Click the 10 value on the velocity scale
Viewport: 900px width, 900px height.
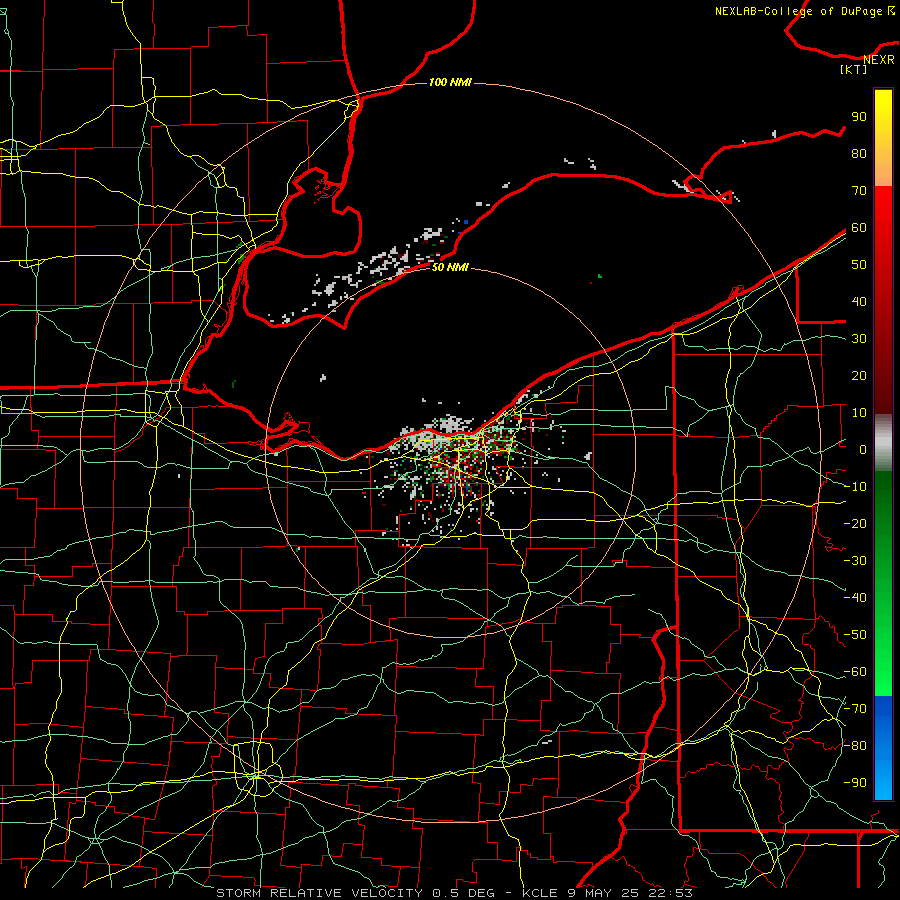[x=859, y=413]
